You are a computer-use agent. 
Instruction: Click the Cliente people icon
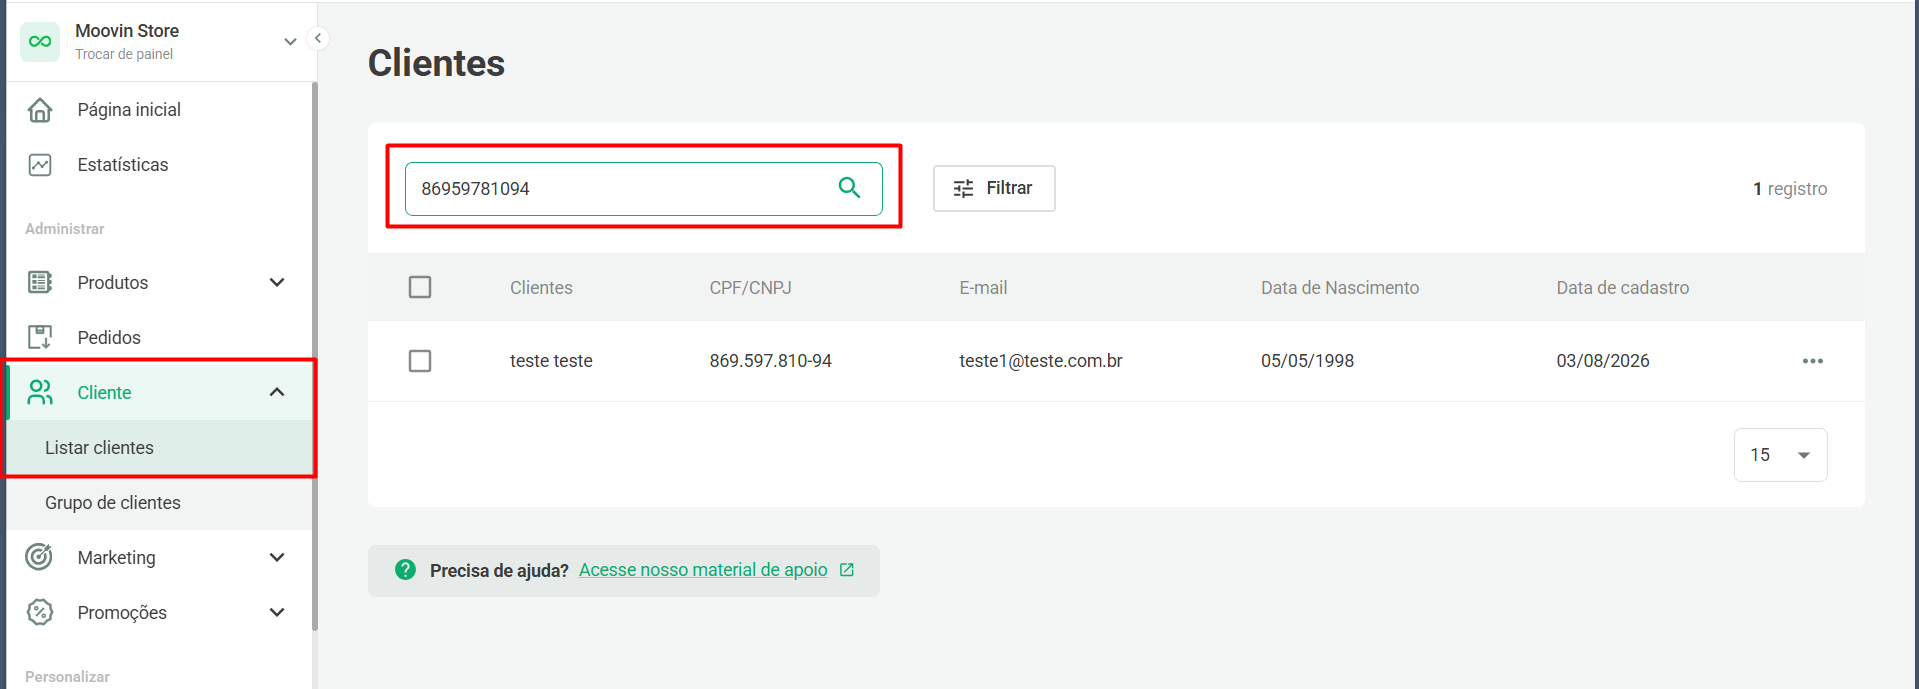tap(40, 393)
